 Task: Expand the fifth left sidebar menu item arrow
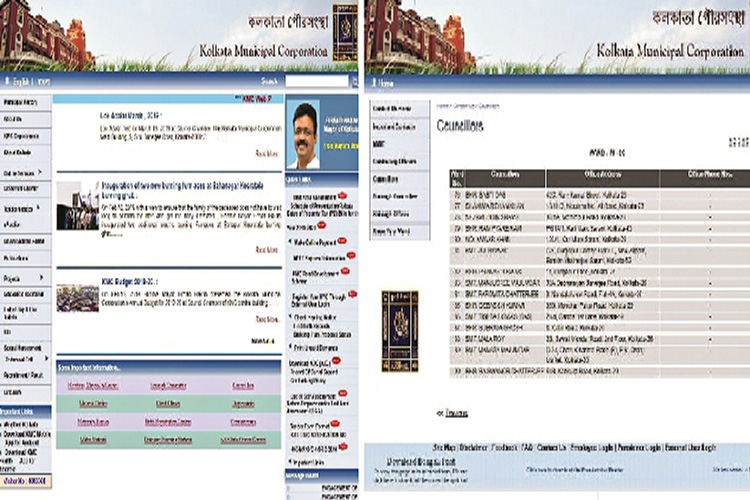[42, 172]
